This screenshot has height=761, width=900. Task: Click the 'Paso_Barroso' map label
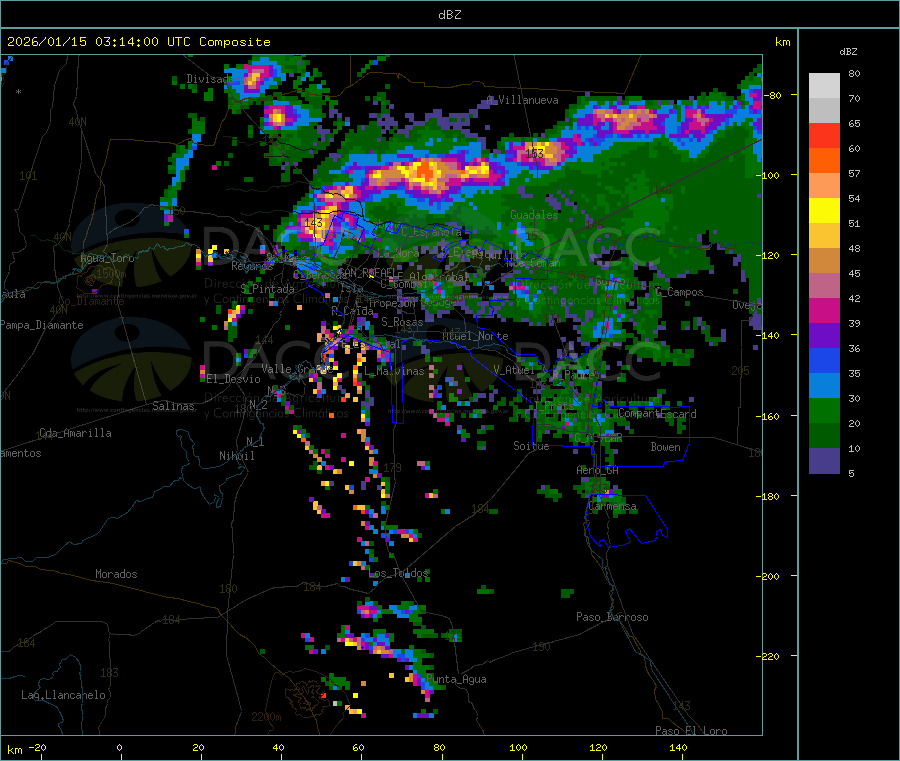(612, 617)
